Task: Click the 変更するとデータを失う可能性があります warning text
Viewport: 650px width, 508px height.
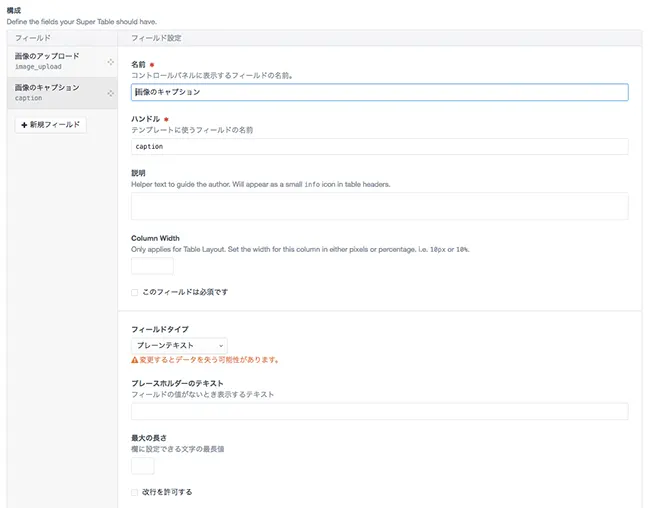Action: click(210, 360)
